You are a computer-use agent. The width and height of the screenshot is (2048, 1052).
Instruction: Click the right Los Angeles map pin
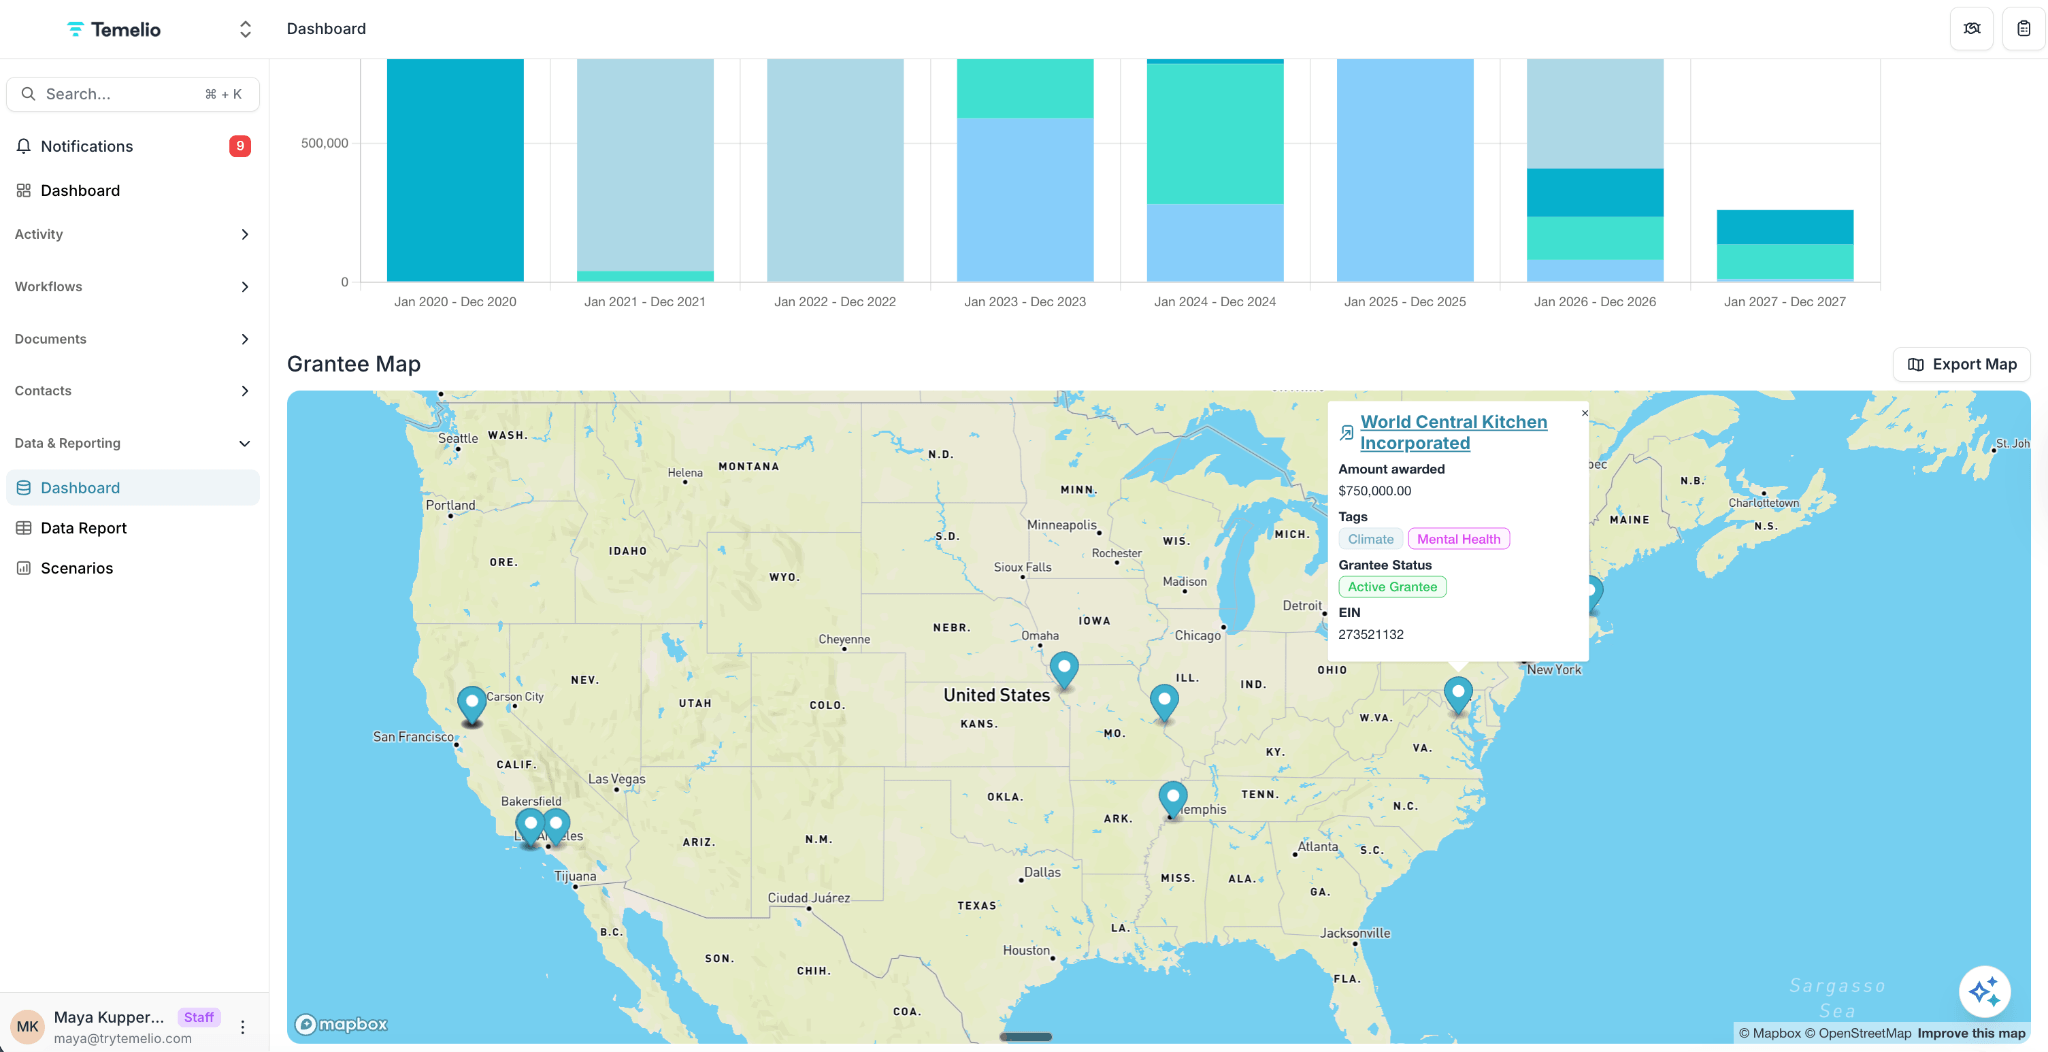pyautogui.click(x=557, y=827)
